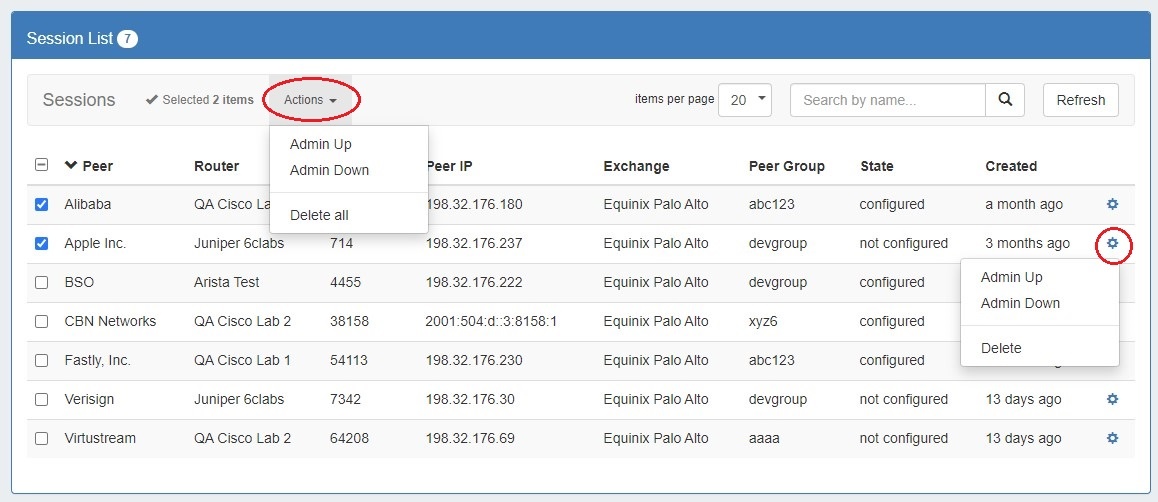Choose Admin Down in the Apple Inc. gear menu
This screenshot has height=502, width=1158.
click(1020, 303)
